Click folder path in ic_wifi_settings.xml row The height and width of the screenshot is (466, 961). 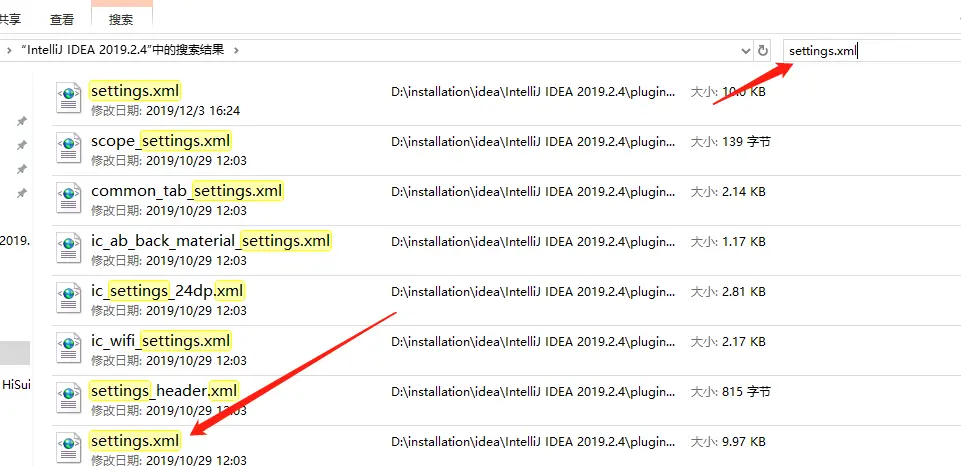pyautogui.click(x=533, y=342)
